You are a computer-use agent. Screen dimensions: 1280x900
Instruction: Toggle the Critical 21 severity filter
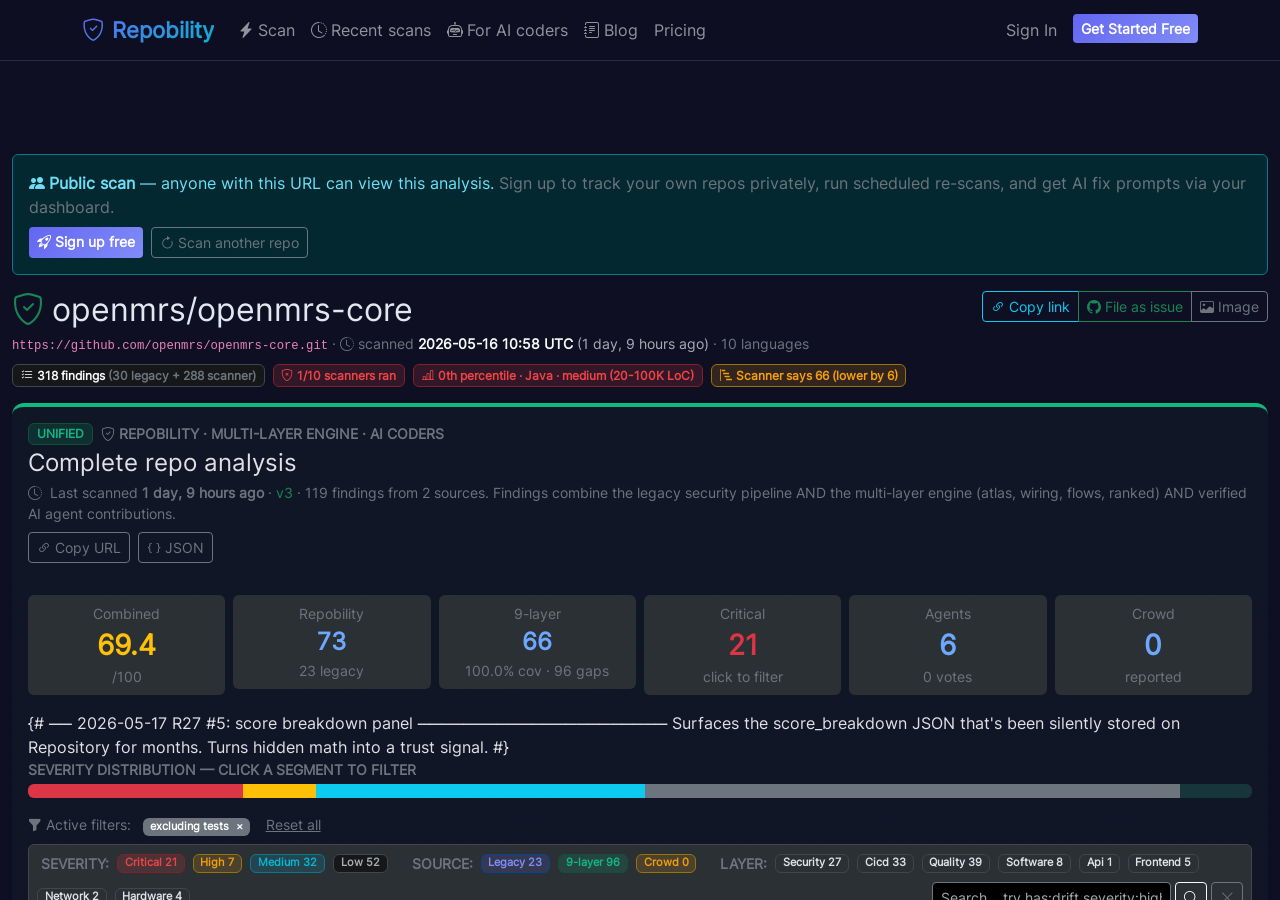(x=151, y=862)
